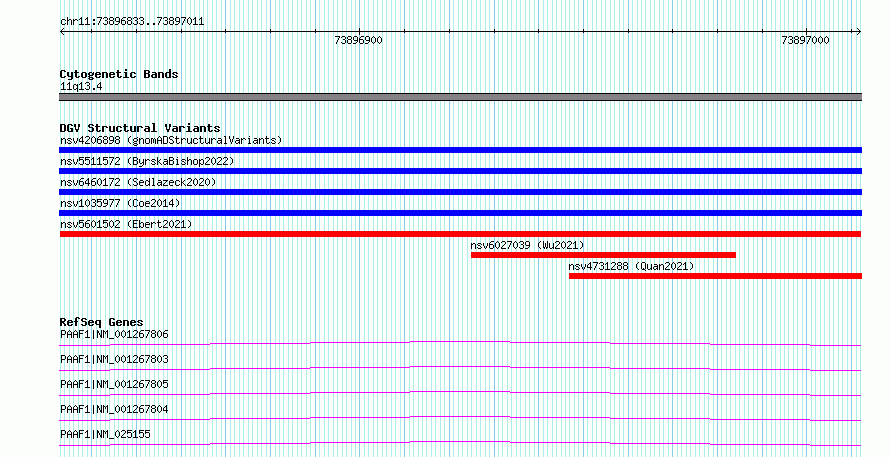Image resolution: width=890 pixels, height=457 pixels.
Task: Select the nsv5601502 (Ebert2021) label
Action: [126, 224]
